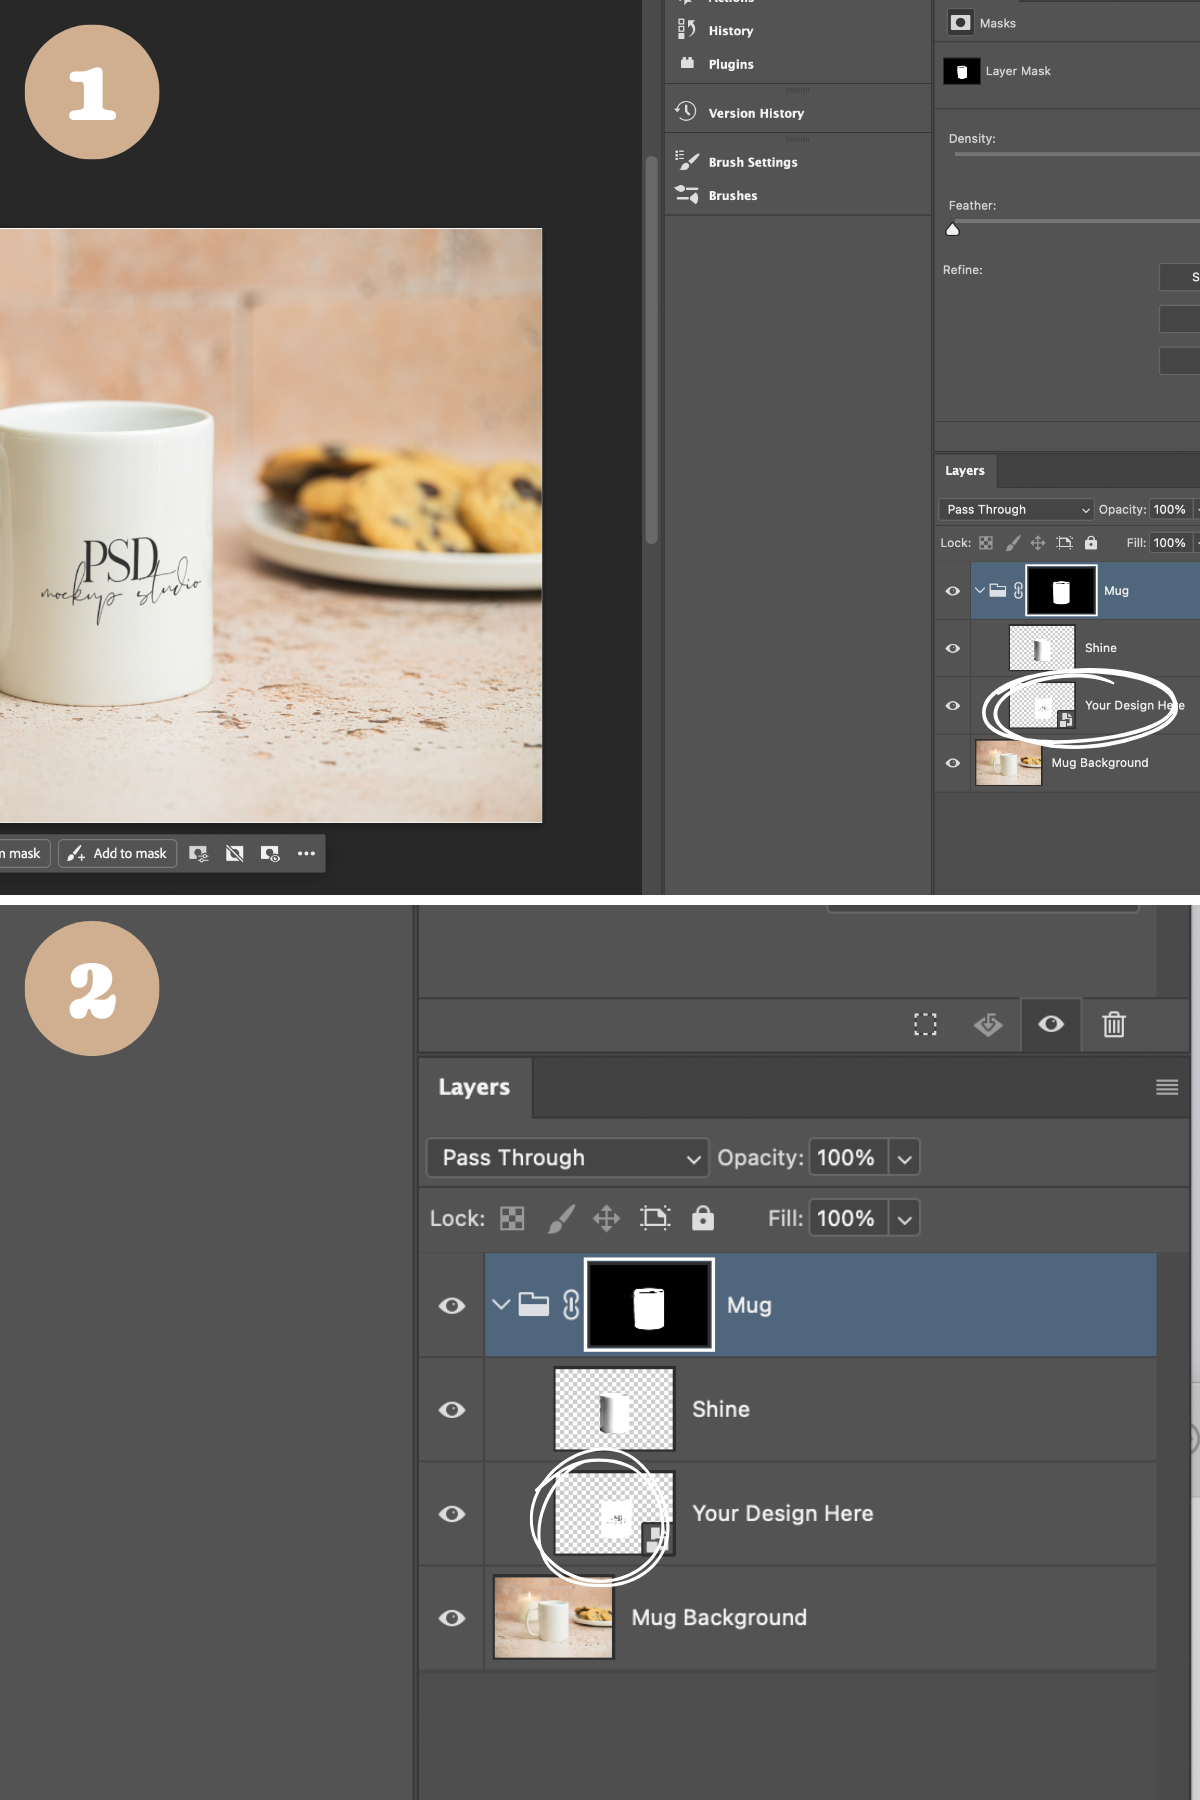Open the Layers panel hamburger menu
The image size is (1200, 1800).
click(x=1166, y=1087)
